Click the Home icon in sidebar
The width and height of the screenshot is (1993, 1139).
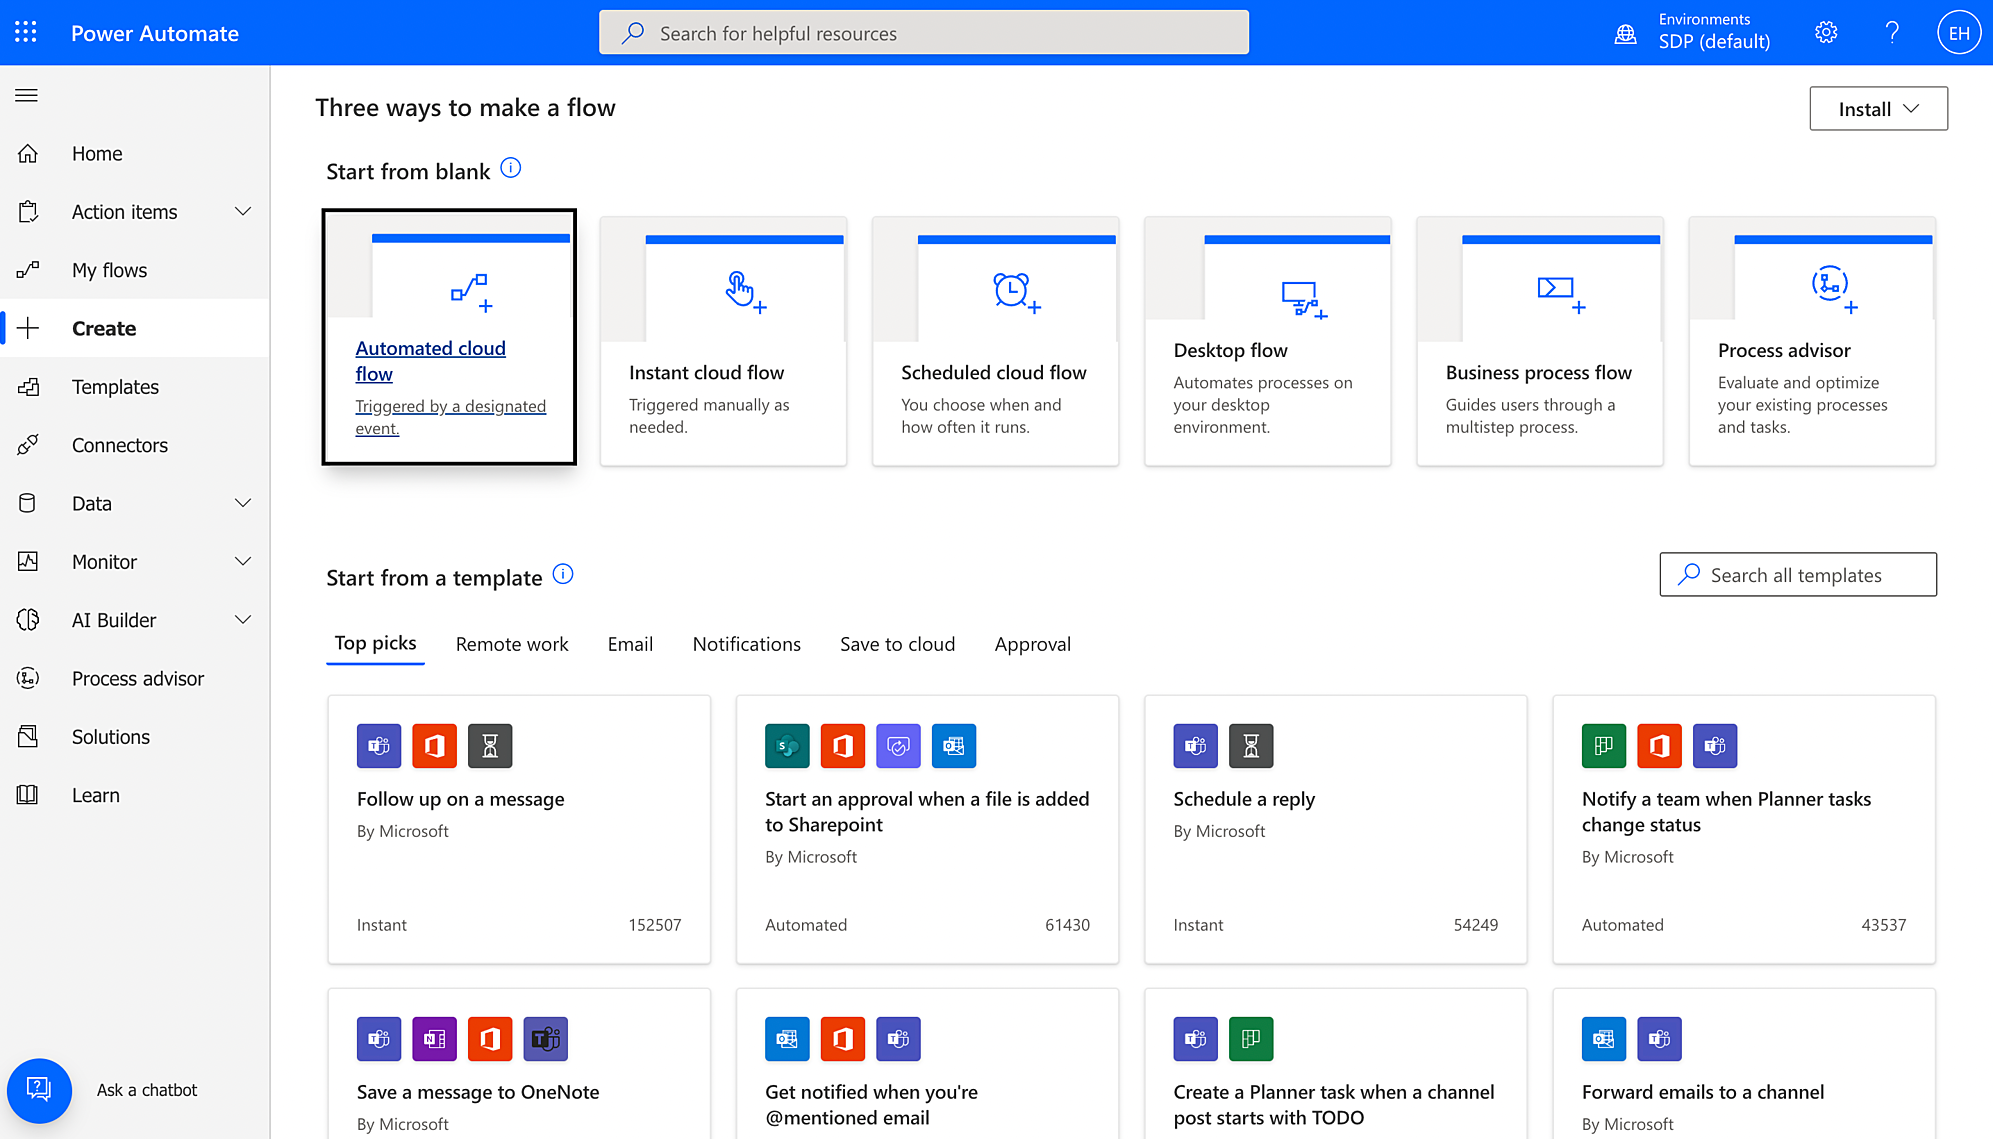(28, 153)
